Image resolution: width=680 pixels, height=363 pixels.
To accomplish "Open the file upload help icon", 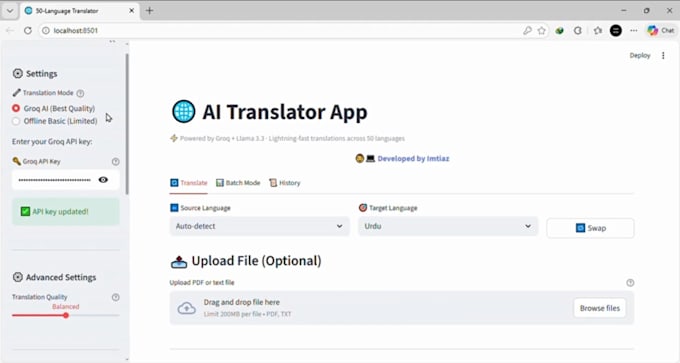I will point(630,283).
